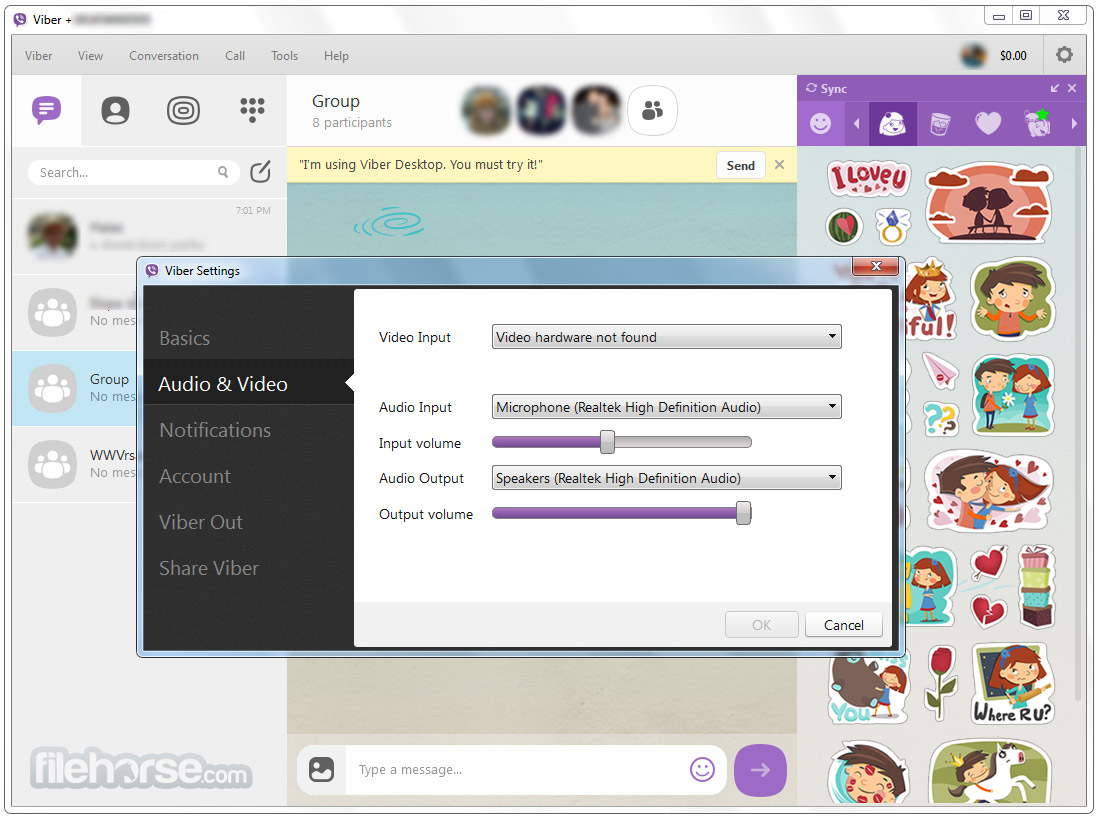
Task: Dismiss the Viber Desktop invite banner
Action: tap(779, 164)
